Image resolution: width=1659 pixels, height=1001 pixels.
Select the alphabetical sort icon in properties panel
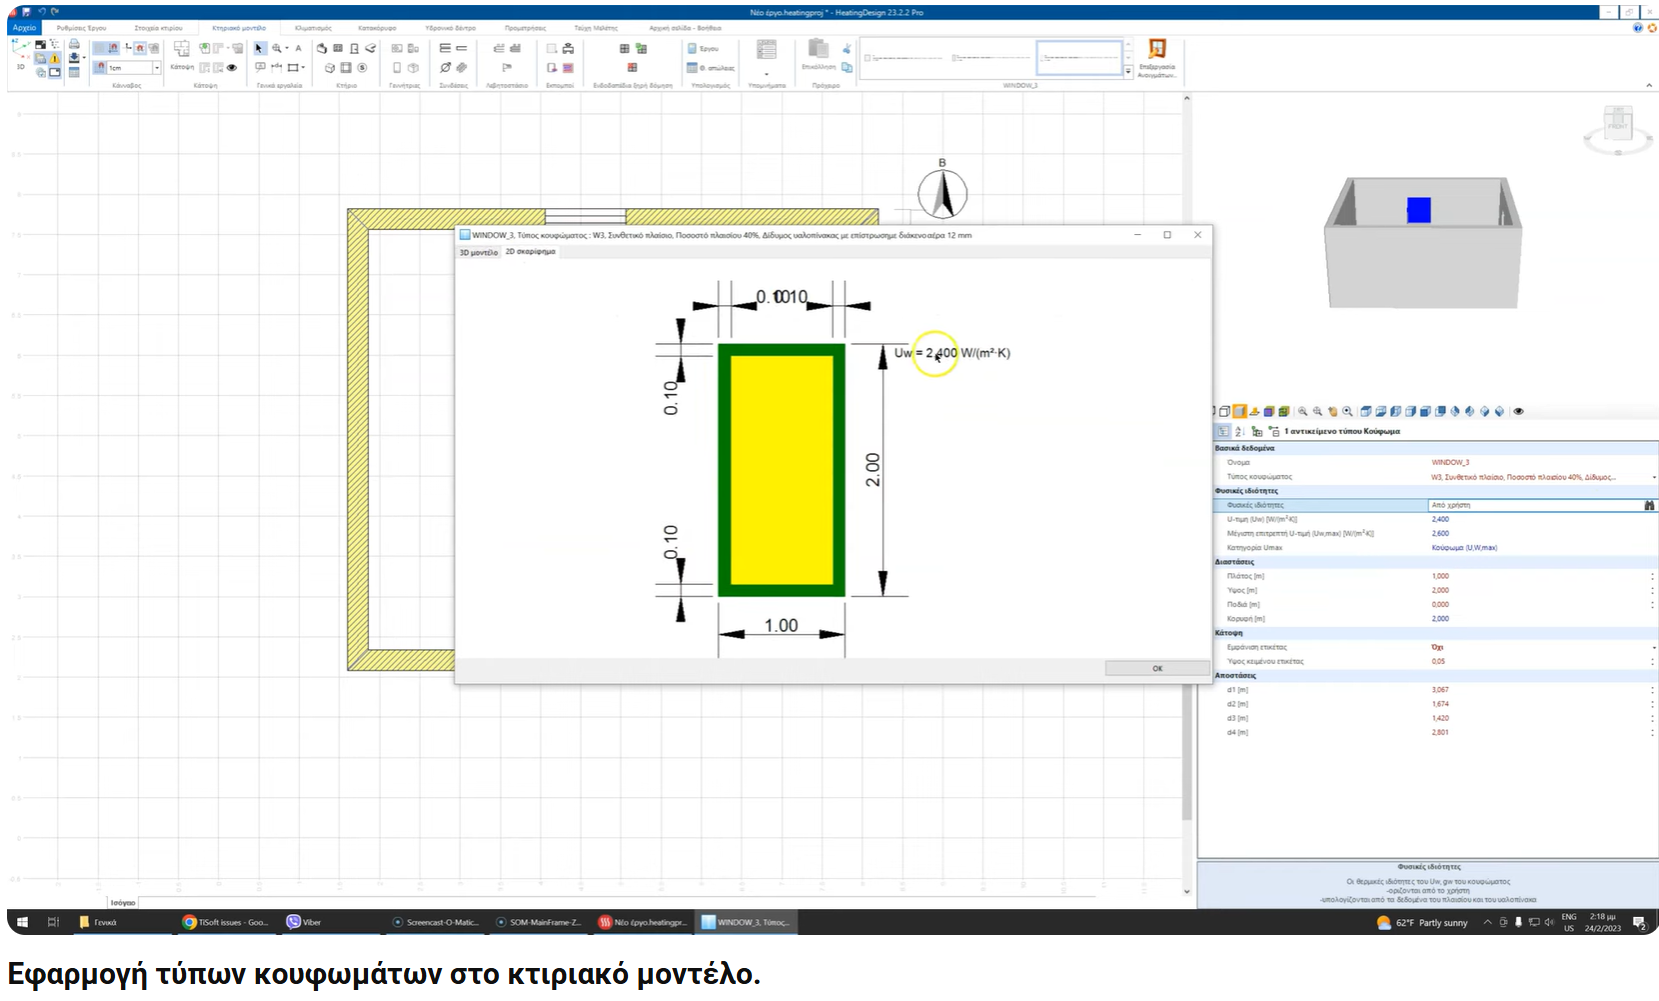click(x=1238, y=431)
